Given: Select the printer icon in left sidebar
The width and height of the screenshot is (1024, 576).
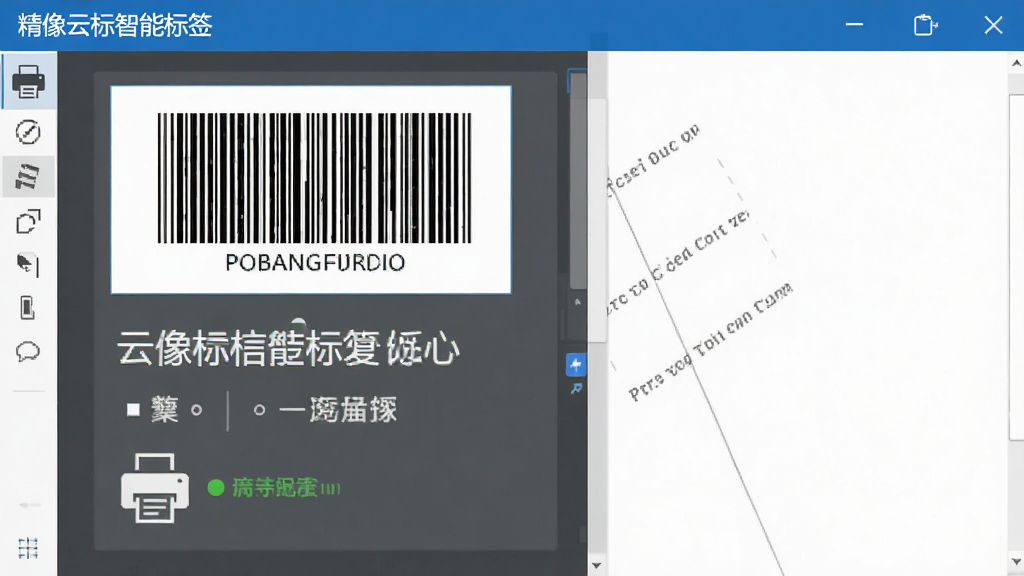Looking at the screenshot, I should [x=28, y=81].
